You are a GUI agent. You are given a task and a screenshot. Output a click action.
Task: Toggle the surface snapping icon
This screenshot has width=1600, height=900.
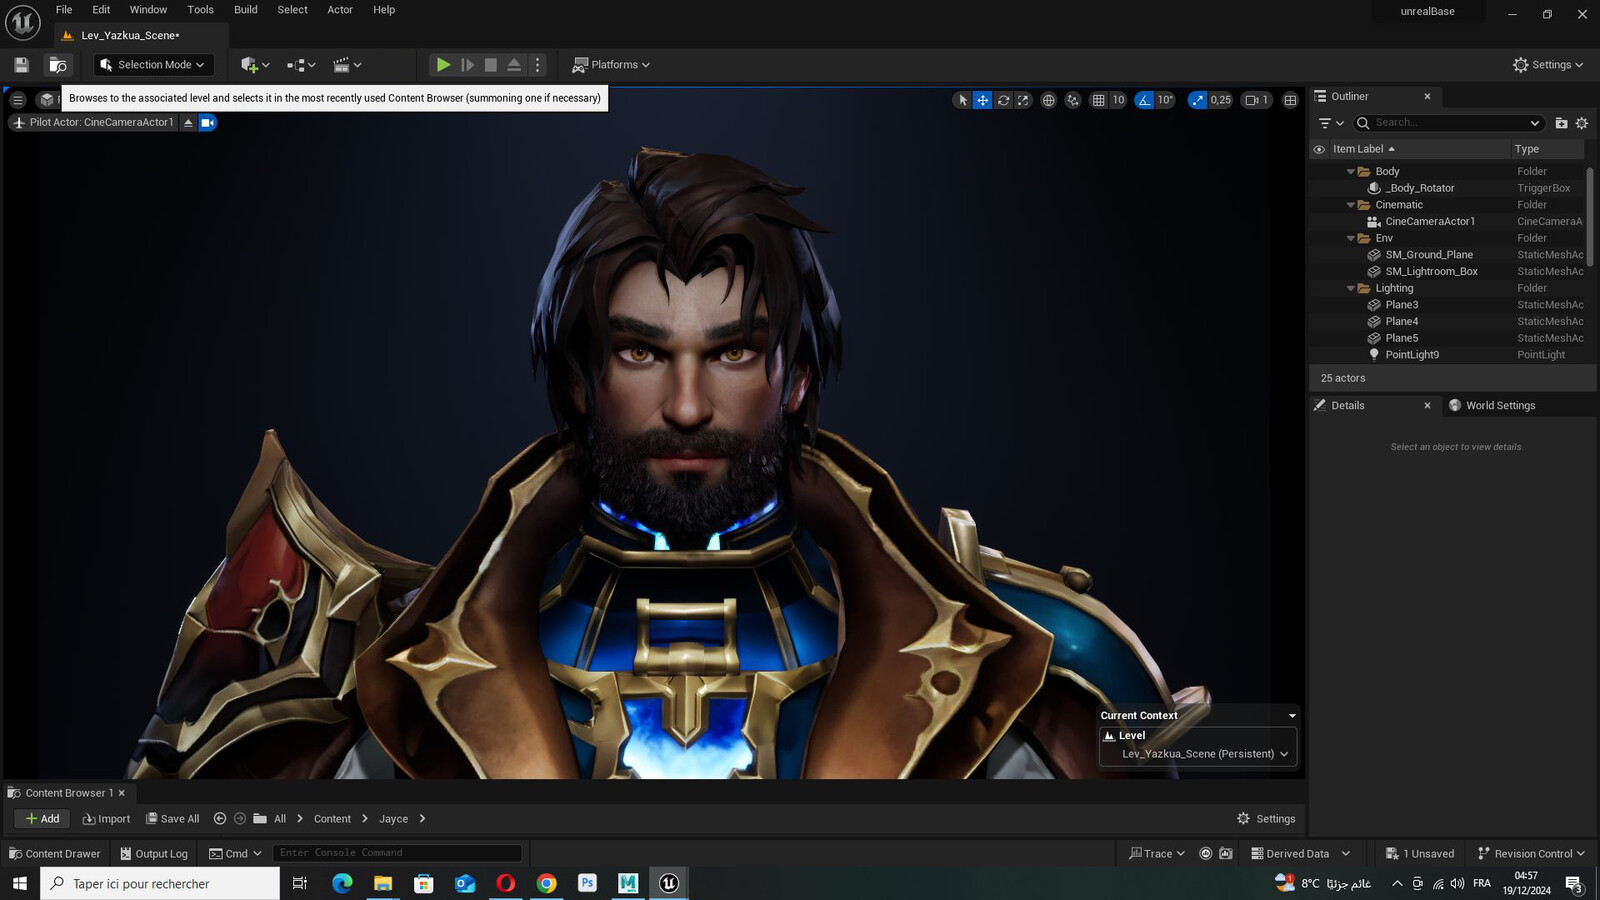(1073, 100)
